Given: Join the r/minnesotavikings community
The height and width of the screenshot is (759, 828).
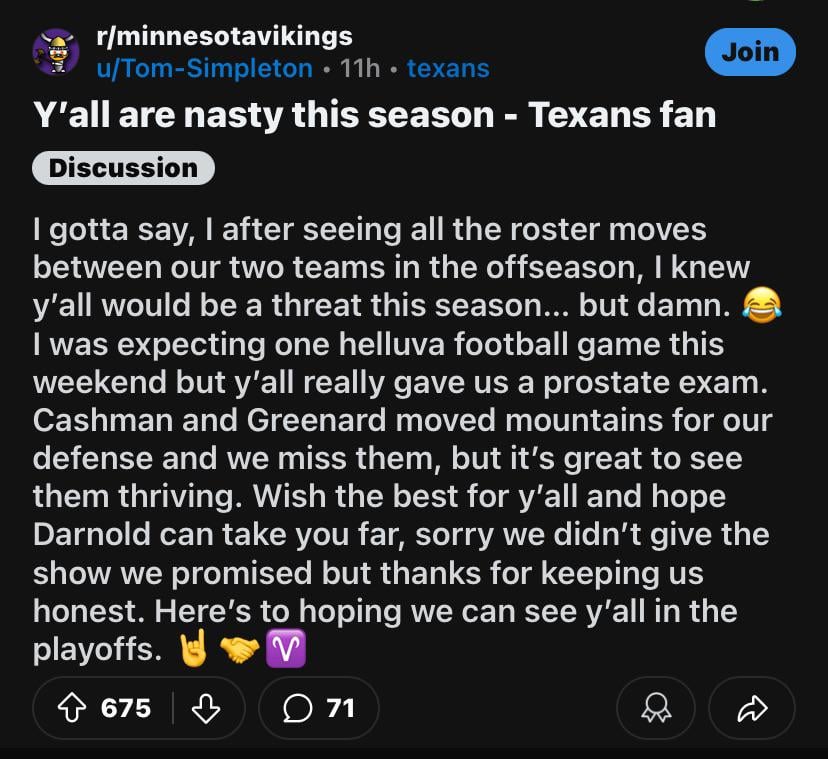Looking at the screenshot, I should tap(750, 51).
